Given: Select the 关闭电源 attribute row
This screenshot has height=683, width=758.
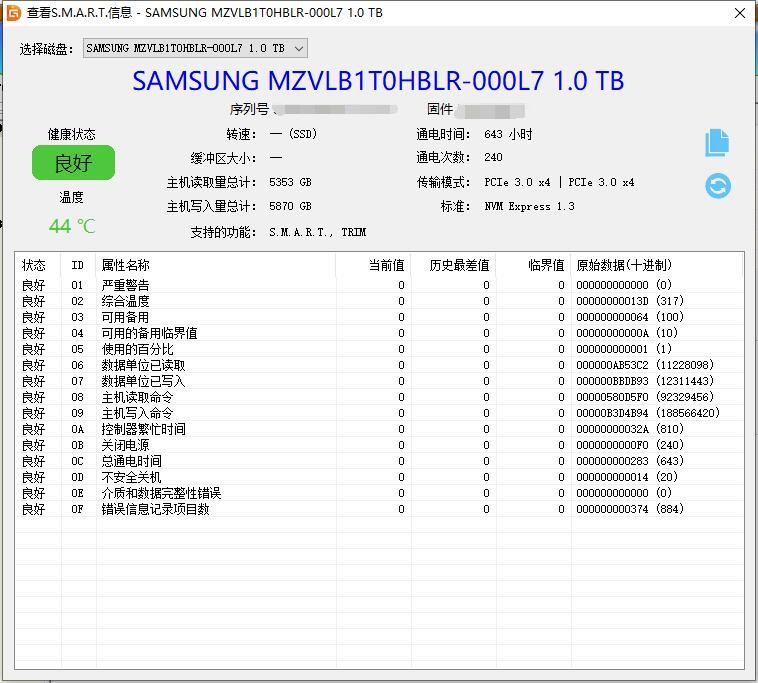Looking at the screenshot, I should pyautogui.click(x=379, y=445).
